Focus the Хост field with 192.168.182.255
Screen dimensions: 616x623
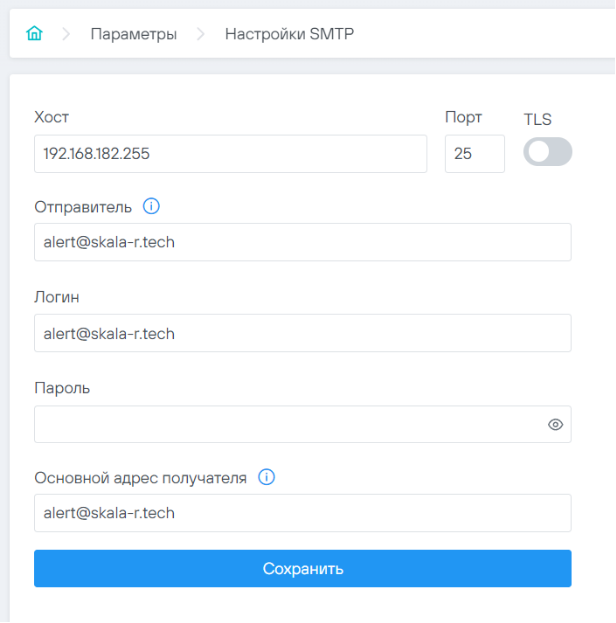tap(230, 154)
